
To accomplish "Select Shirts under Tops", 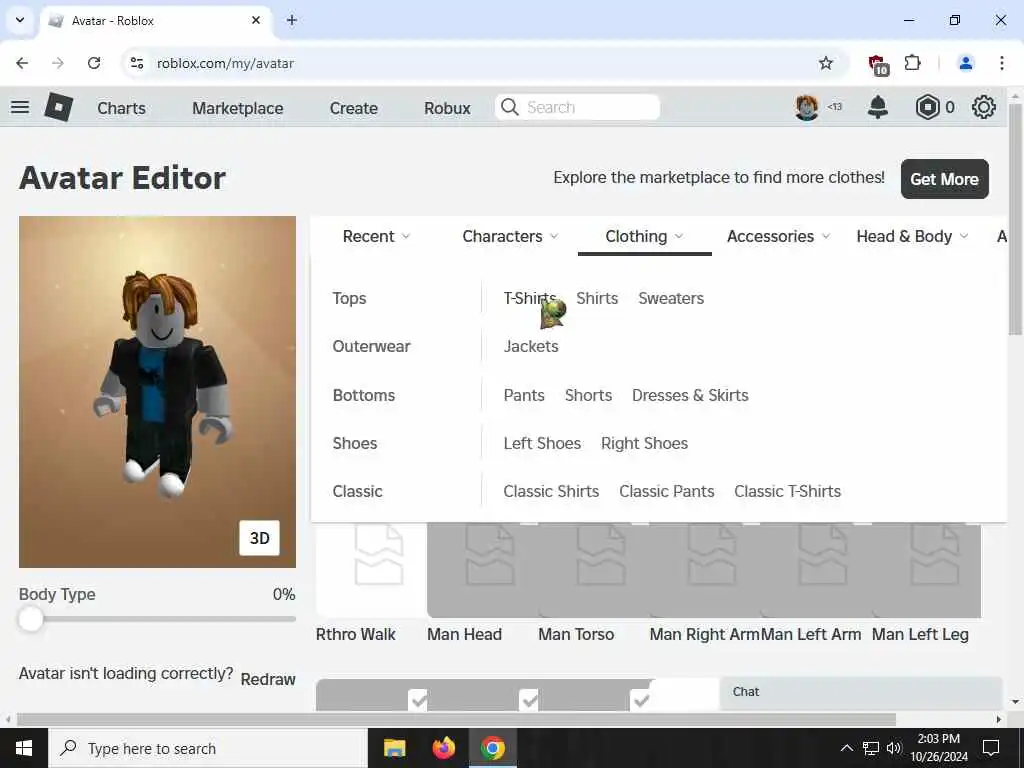I will tap(597, 298).
